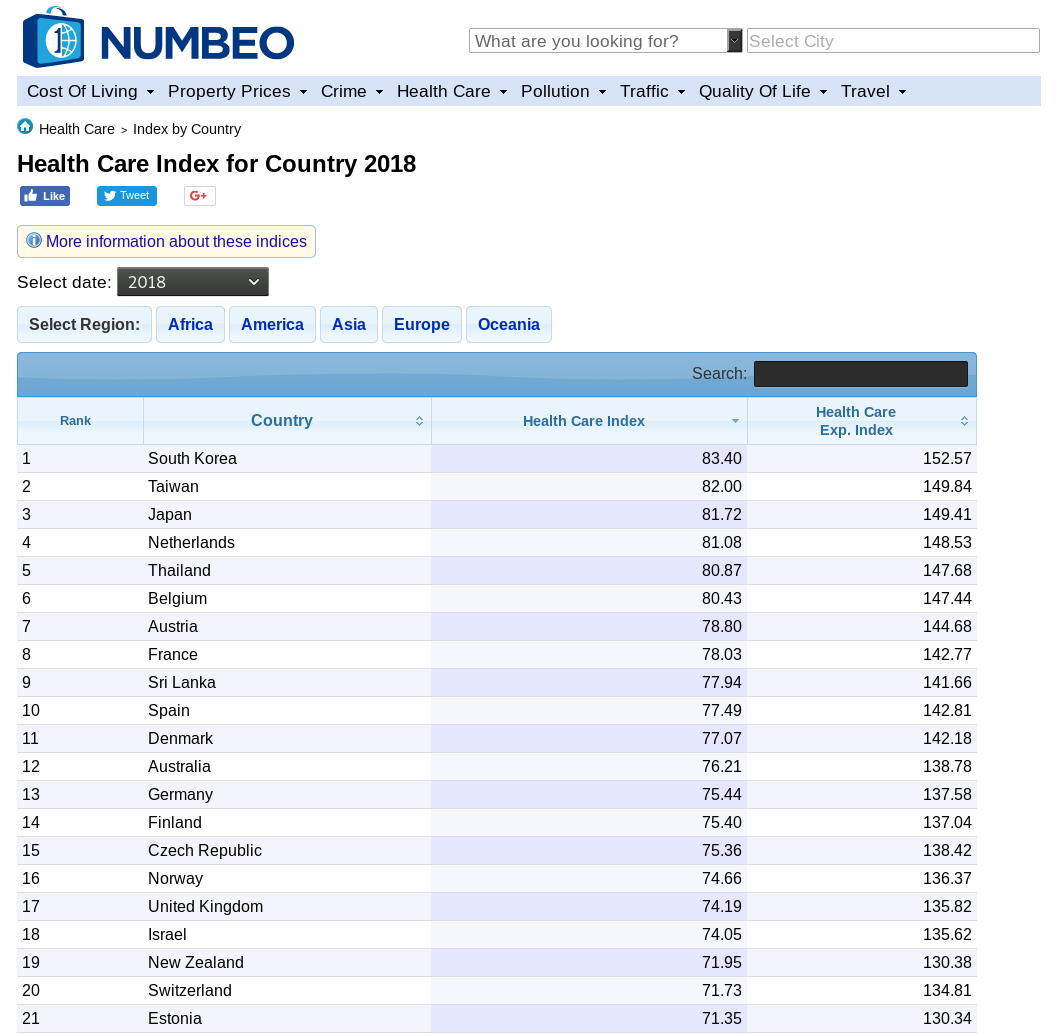Click the Numbeo logo icon
The width and height of the screenshot is (1062, 1034).
pos(53,38)
